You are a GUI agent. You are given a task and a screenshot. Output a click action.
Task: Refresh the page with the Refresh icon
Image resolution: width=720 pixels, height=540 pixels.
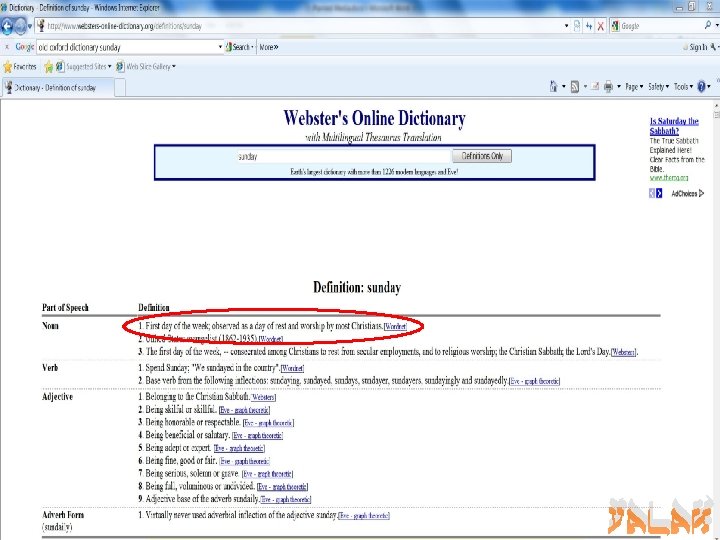pyautogui.click(x=589, y=26)
